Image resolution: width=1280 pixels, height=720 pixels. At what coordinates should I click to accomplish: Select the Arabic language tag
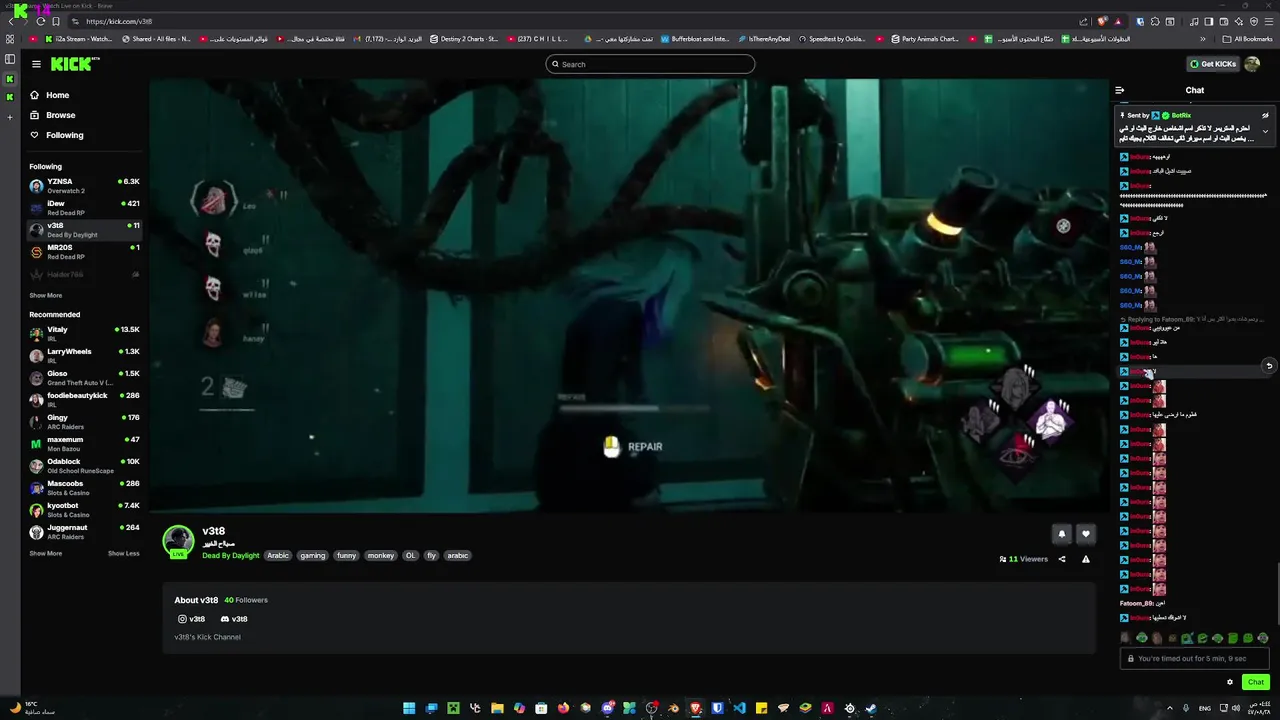coord(278,555)
